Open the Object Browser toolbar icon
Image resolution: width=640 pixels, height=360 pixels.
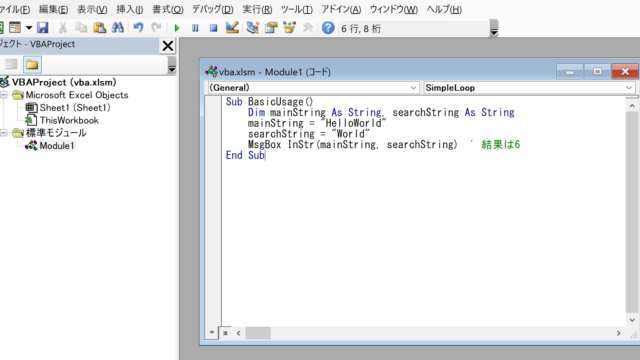[x=289, y=28]
